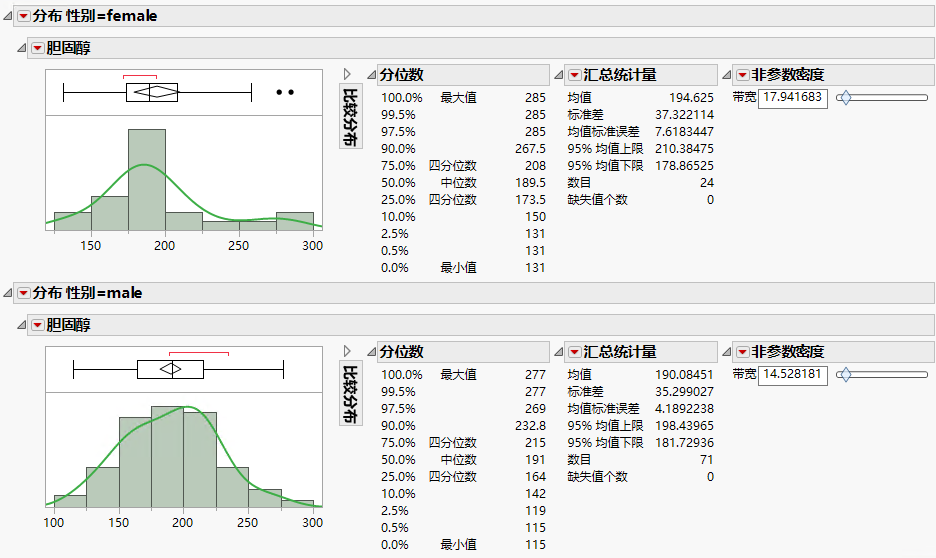Click the male 带宽 input field 14.528181
Image resolution: width=936 pixels, height=558 pixels.
pos(793,375)
